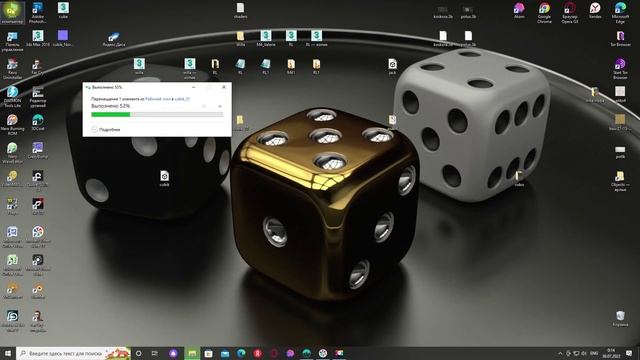Open the notification center icon
This screenshot has width=640, height=360.
coord(629,353)
